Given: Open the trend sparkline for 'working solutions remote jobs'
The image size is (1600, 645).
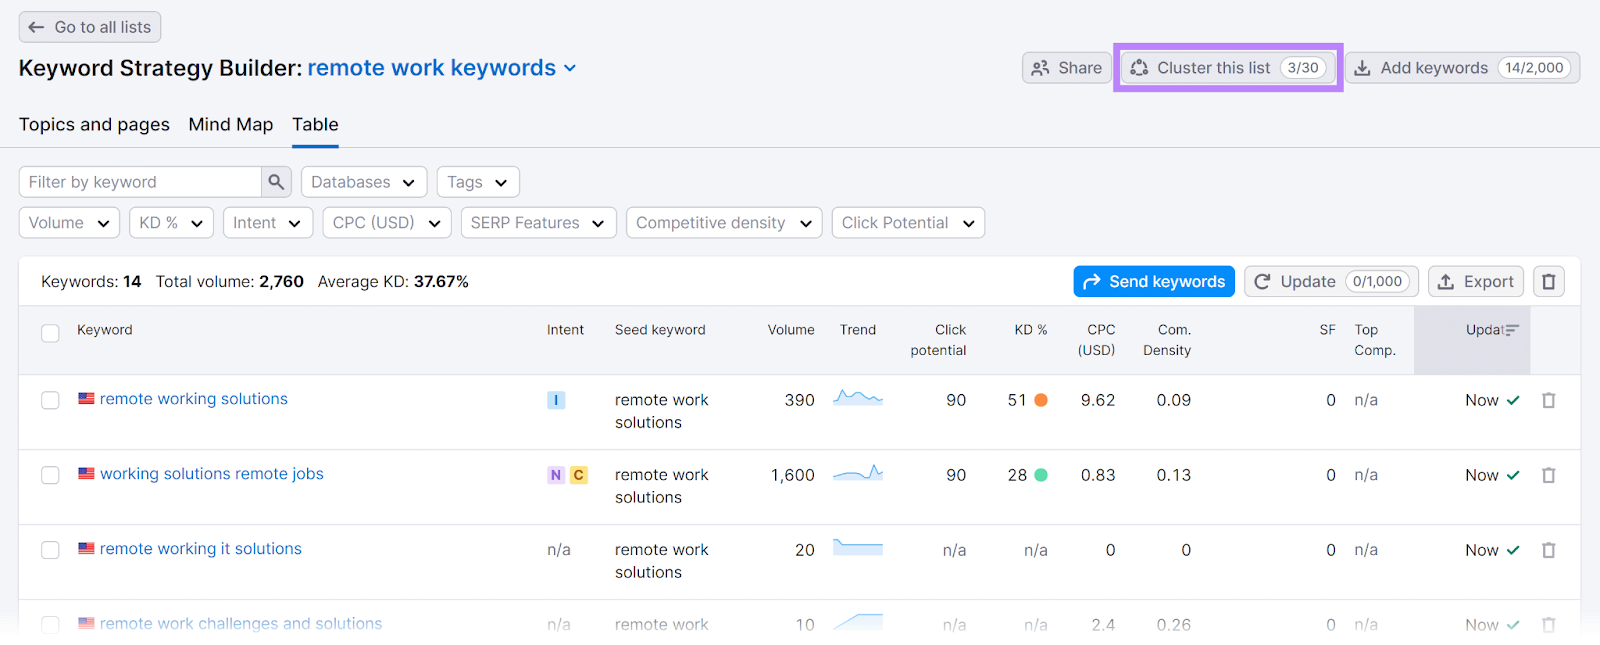Looking at the screenshot, I should click(858, 473).
